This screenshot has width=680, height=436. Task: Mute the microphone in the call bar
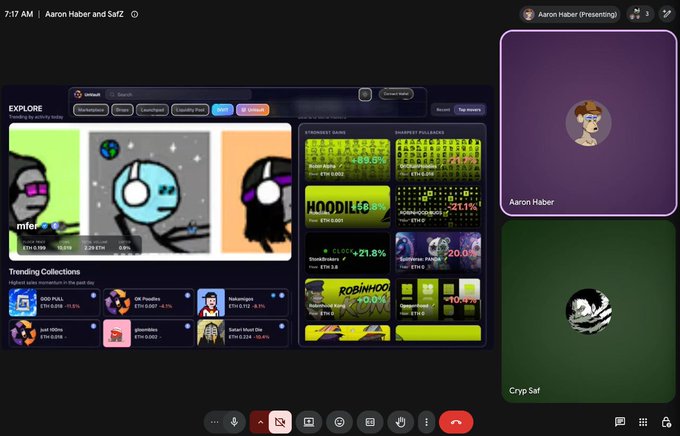[x=234, y=422]
